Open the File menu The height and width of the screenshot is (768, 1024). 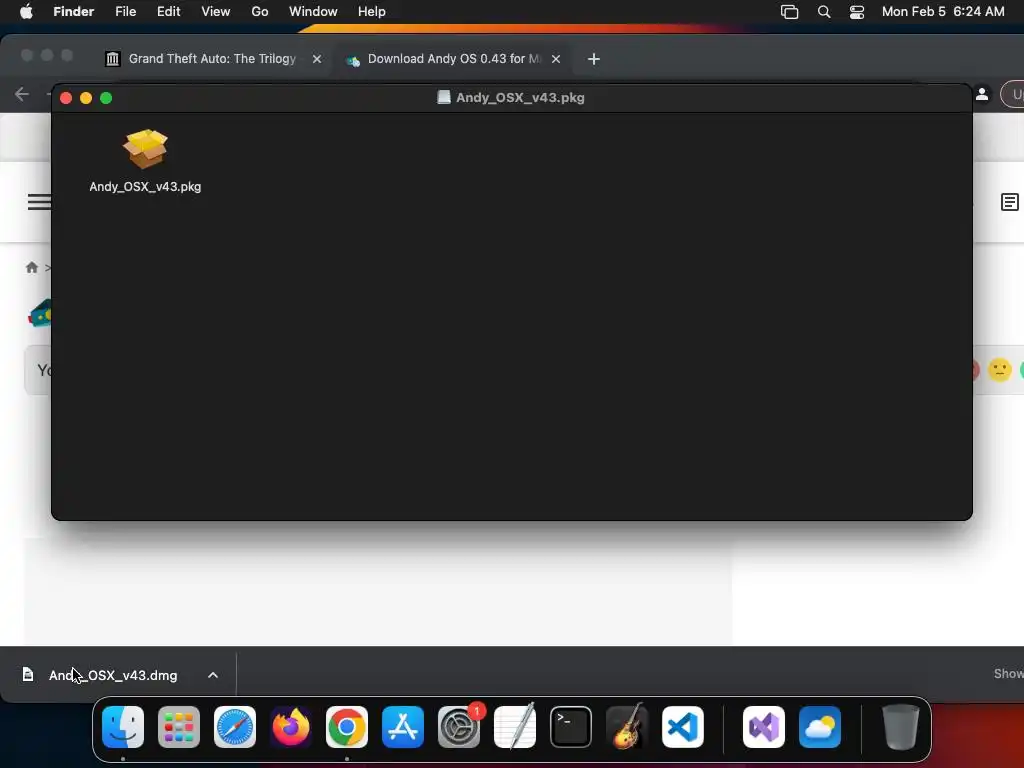point(125,11)
